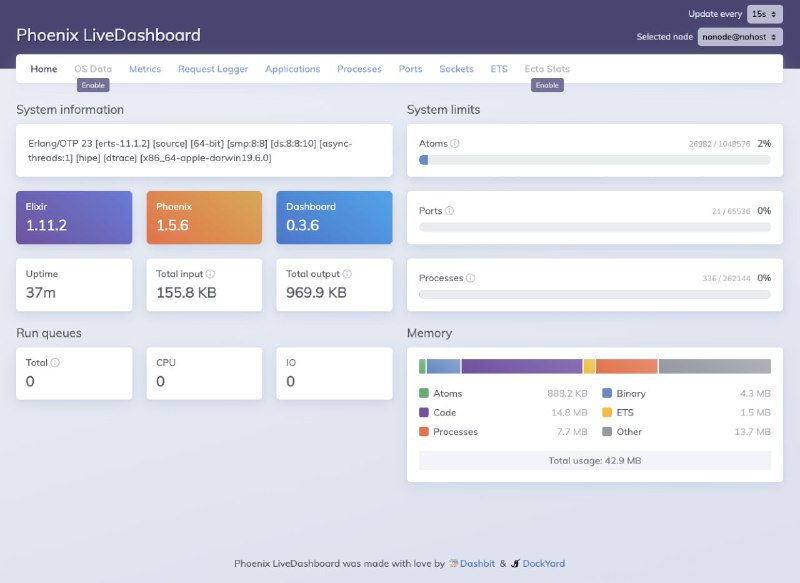Open the Applications tab
The image size is (800, 583).
(x=292, y=69)
